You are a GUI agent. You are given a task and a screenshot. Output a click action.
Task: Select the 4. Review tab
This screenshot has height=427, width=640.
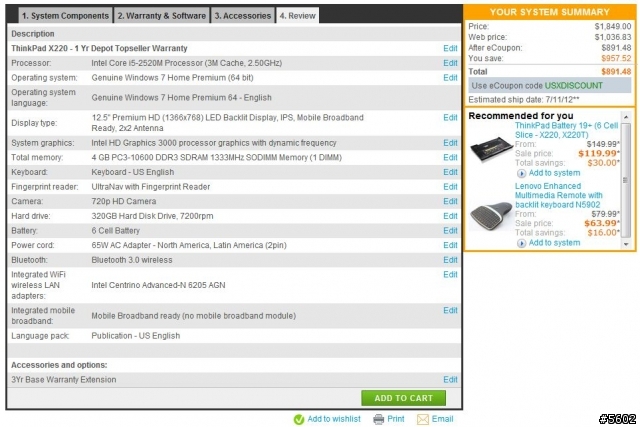298,16
